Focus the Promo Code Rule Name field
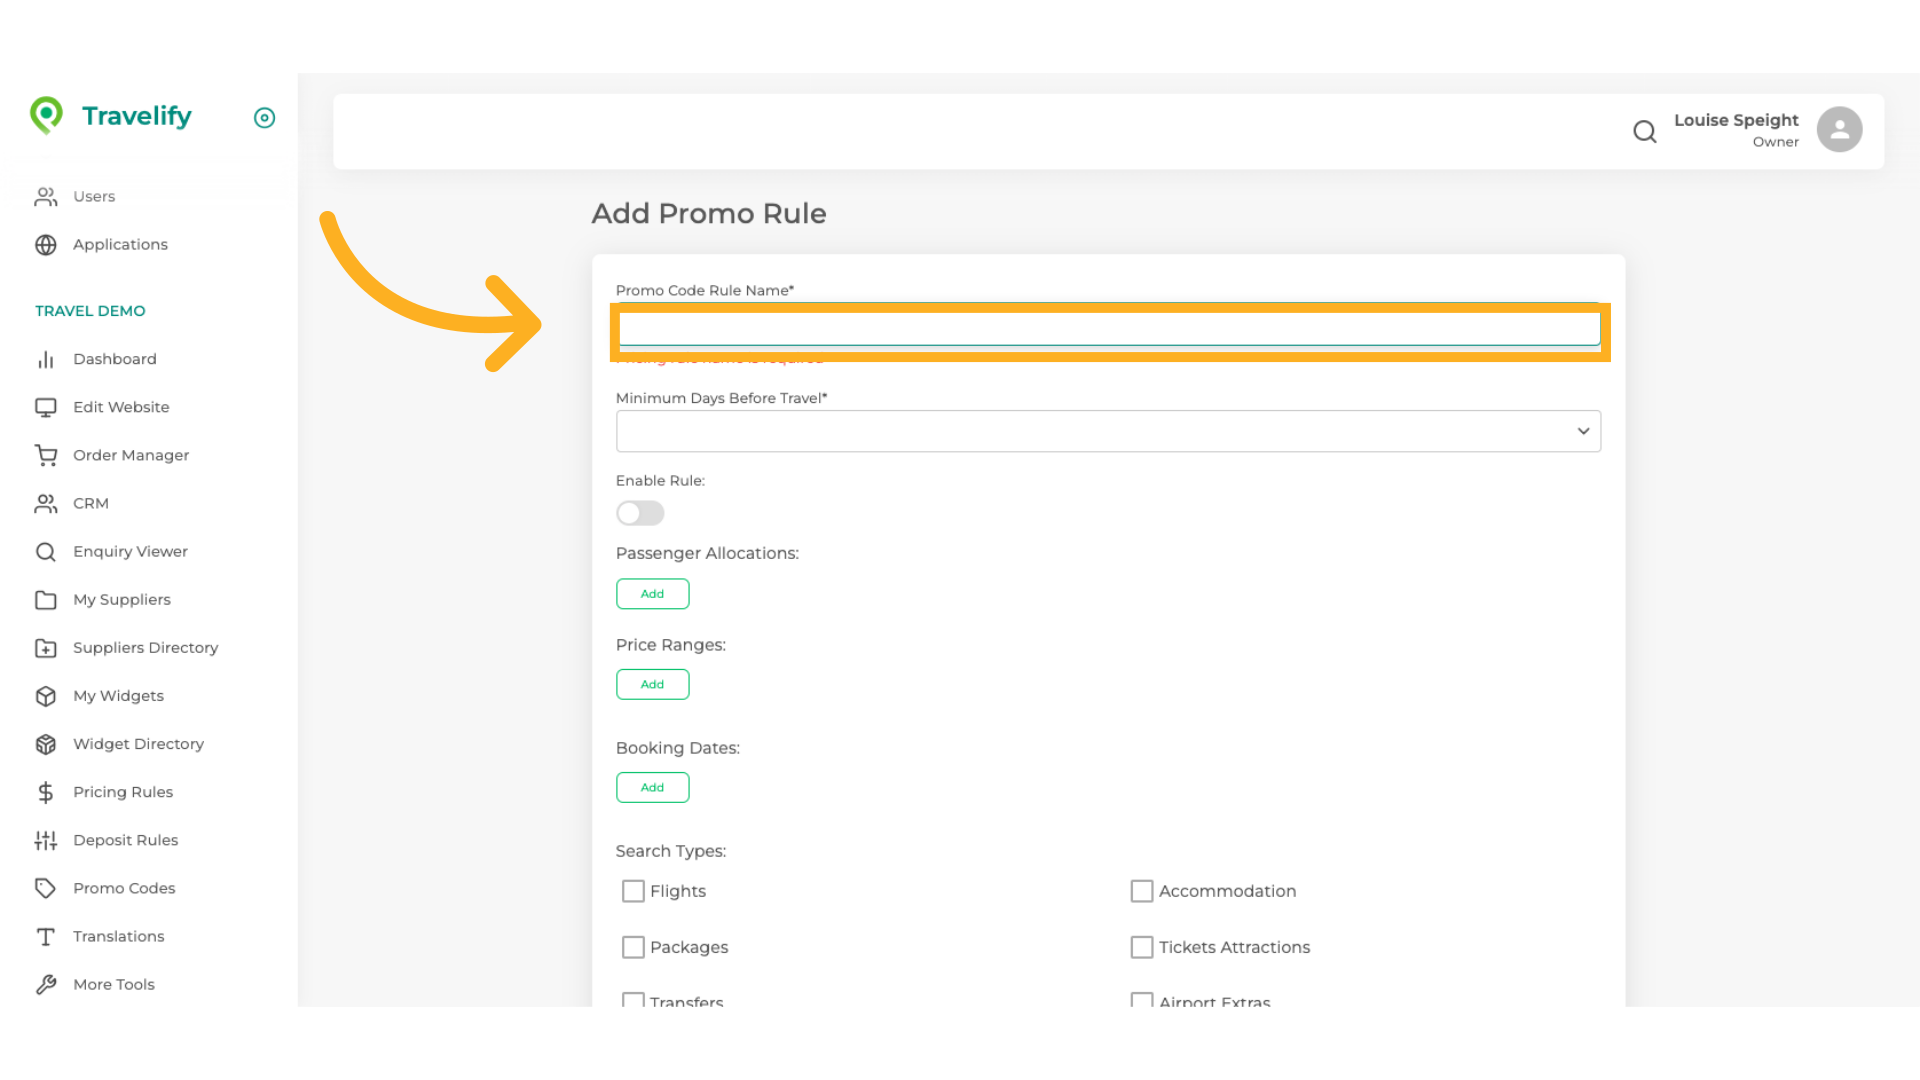Image resolution: width=1920 pixels, height=1080 pixels. (x=1108, y=329)
